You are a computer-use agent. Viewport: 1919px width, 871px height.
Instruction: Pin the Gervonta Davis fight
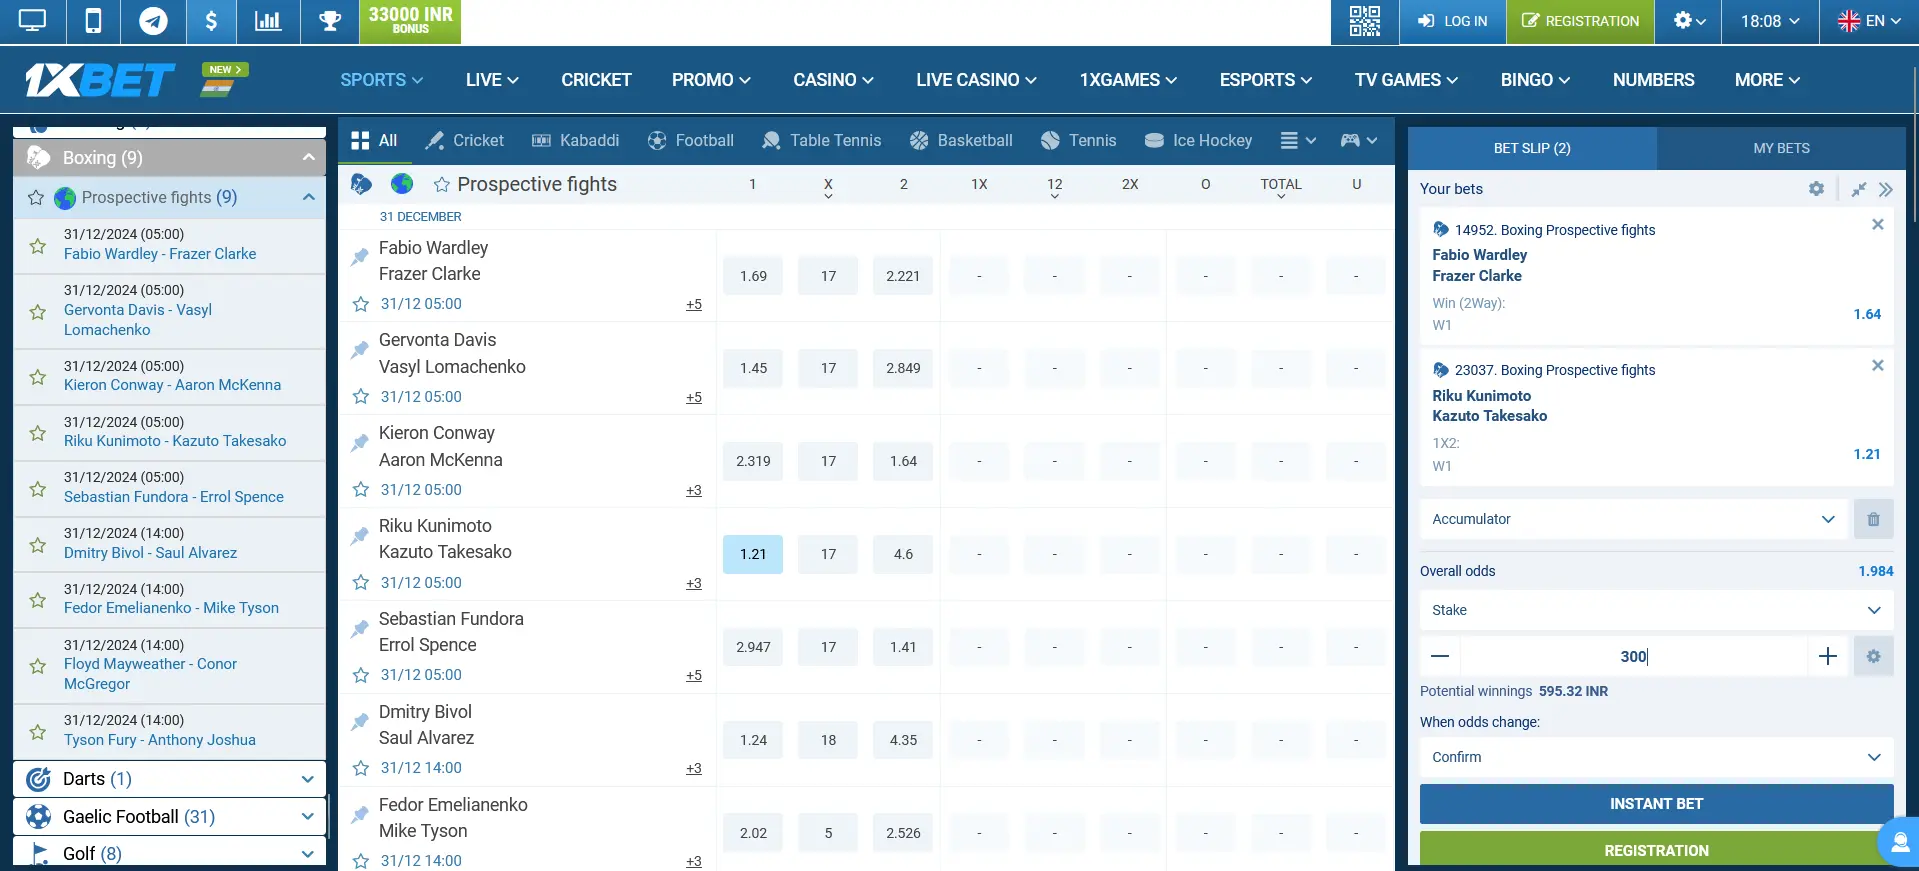click(x=359, y=349)
